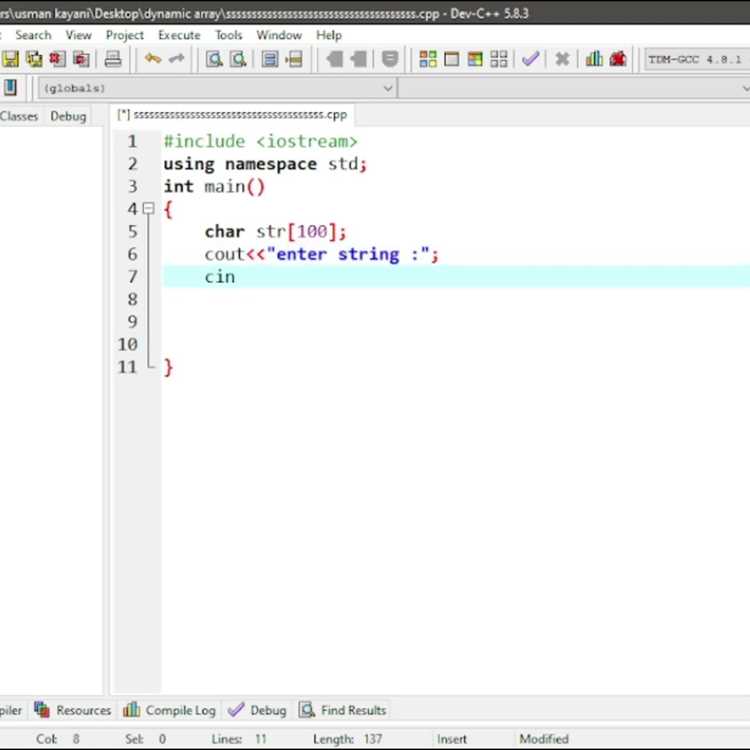Compile using the four colored squares icon
The width and height of the screenshot is (750, 750).
[428, 59]
